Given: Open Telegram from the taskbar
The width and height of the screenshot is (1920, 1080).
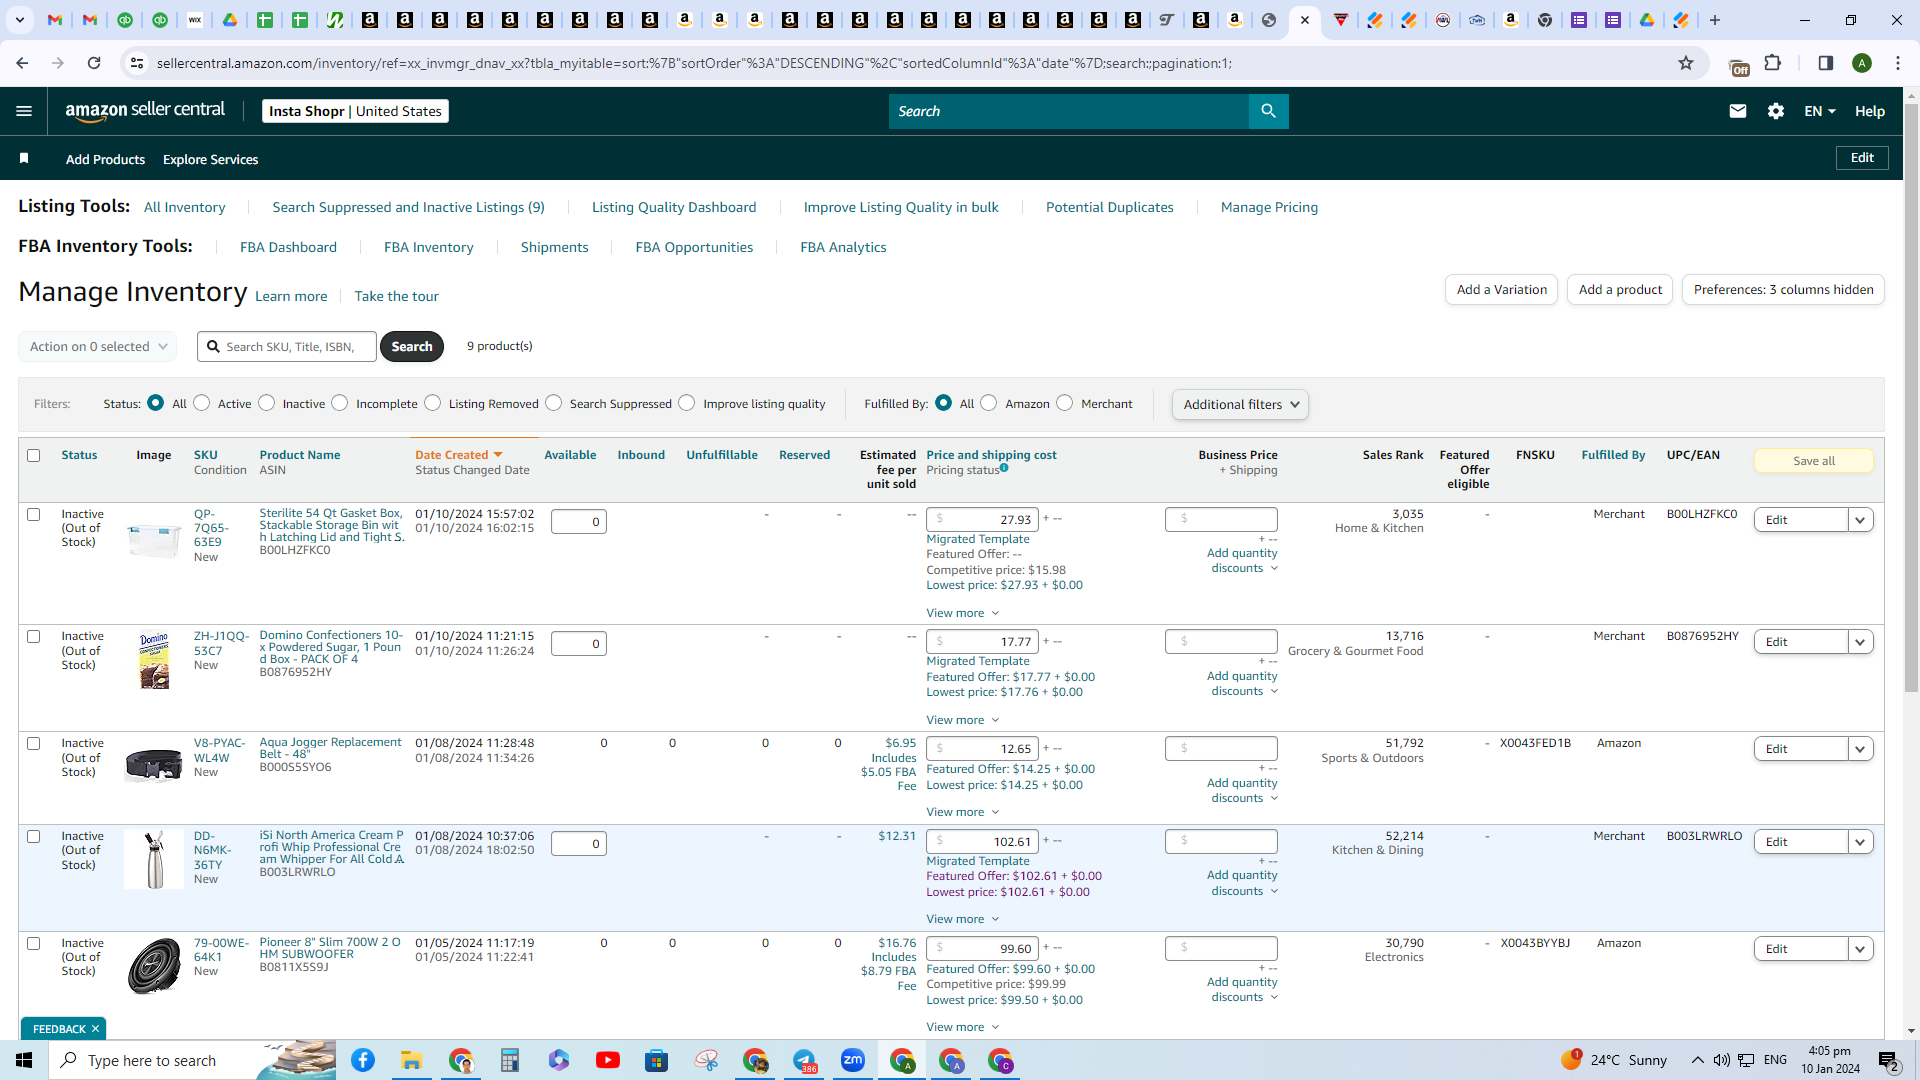Looking at the screenshot, I should [x=804, y=1060].
